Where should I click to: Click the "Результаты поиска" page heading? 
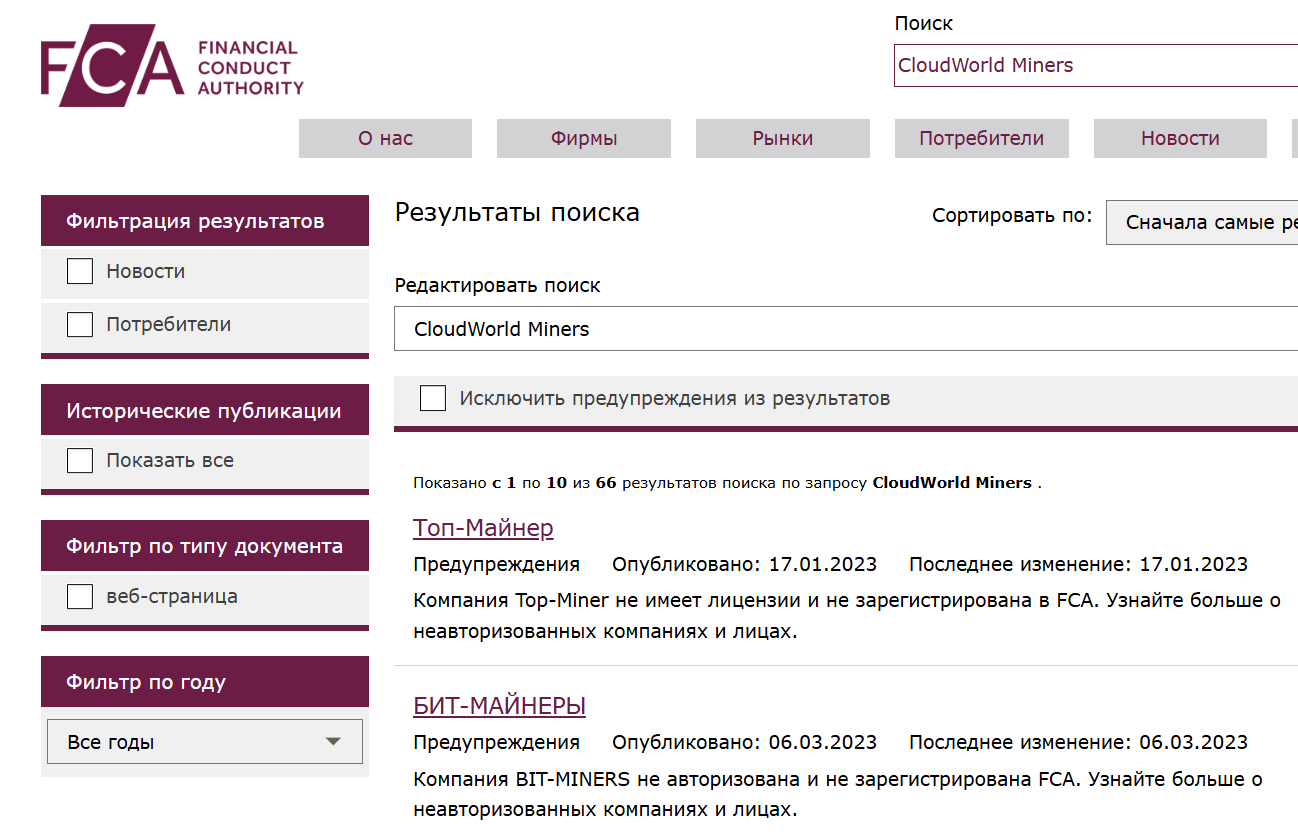pos(518,212)
